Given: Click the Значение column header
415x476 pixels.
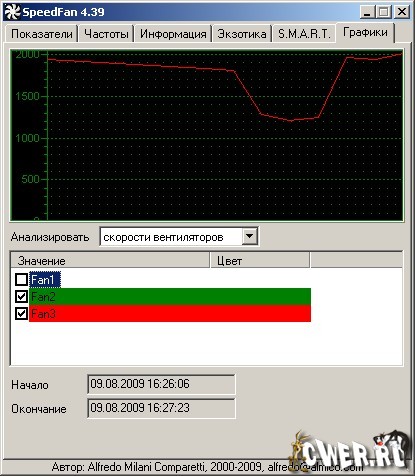Looking at the screenshot, I should coord(110,261).
